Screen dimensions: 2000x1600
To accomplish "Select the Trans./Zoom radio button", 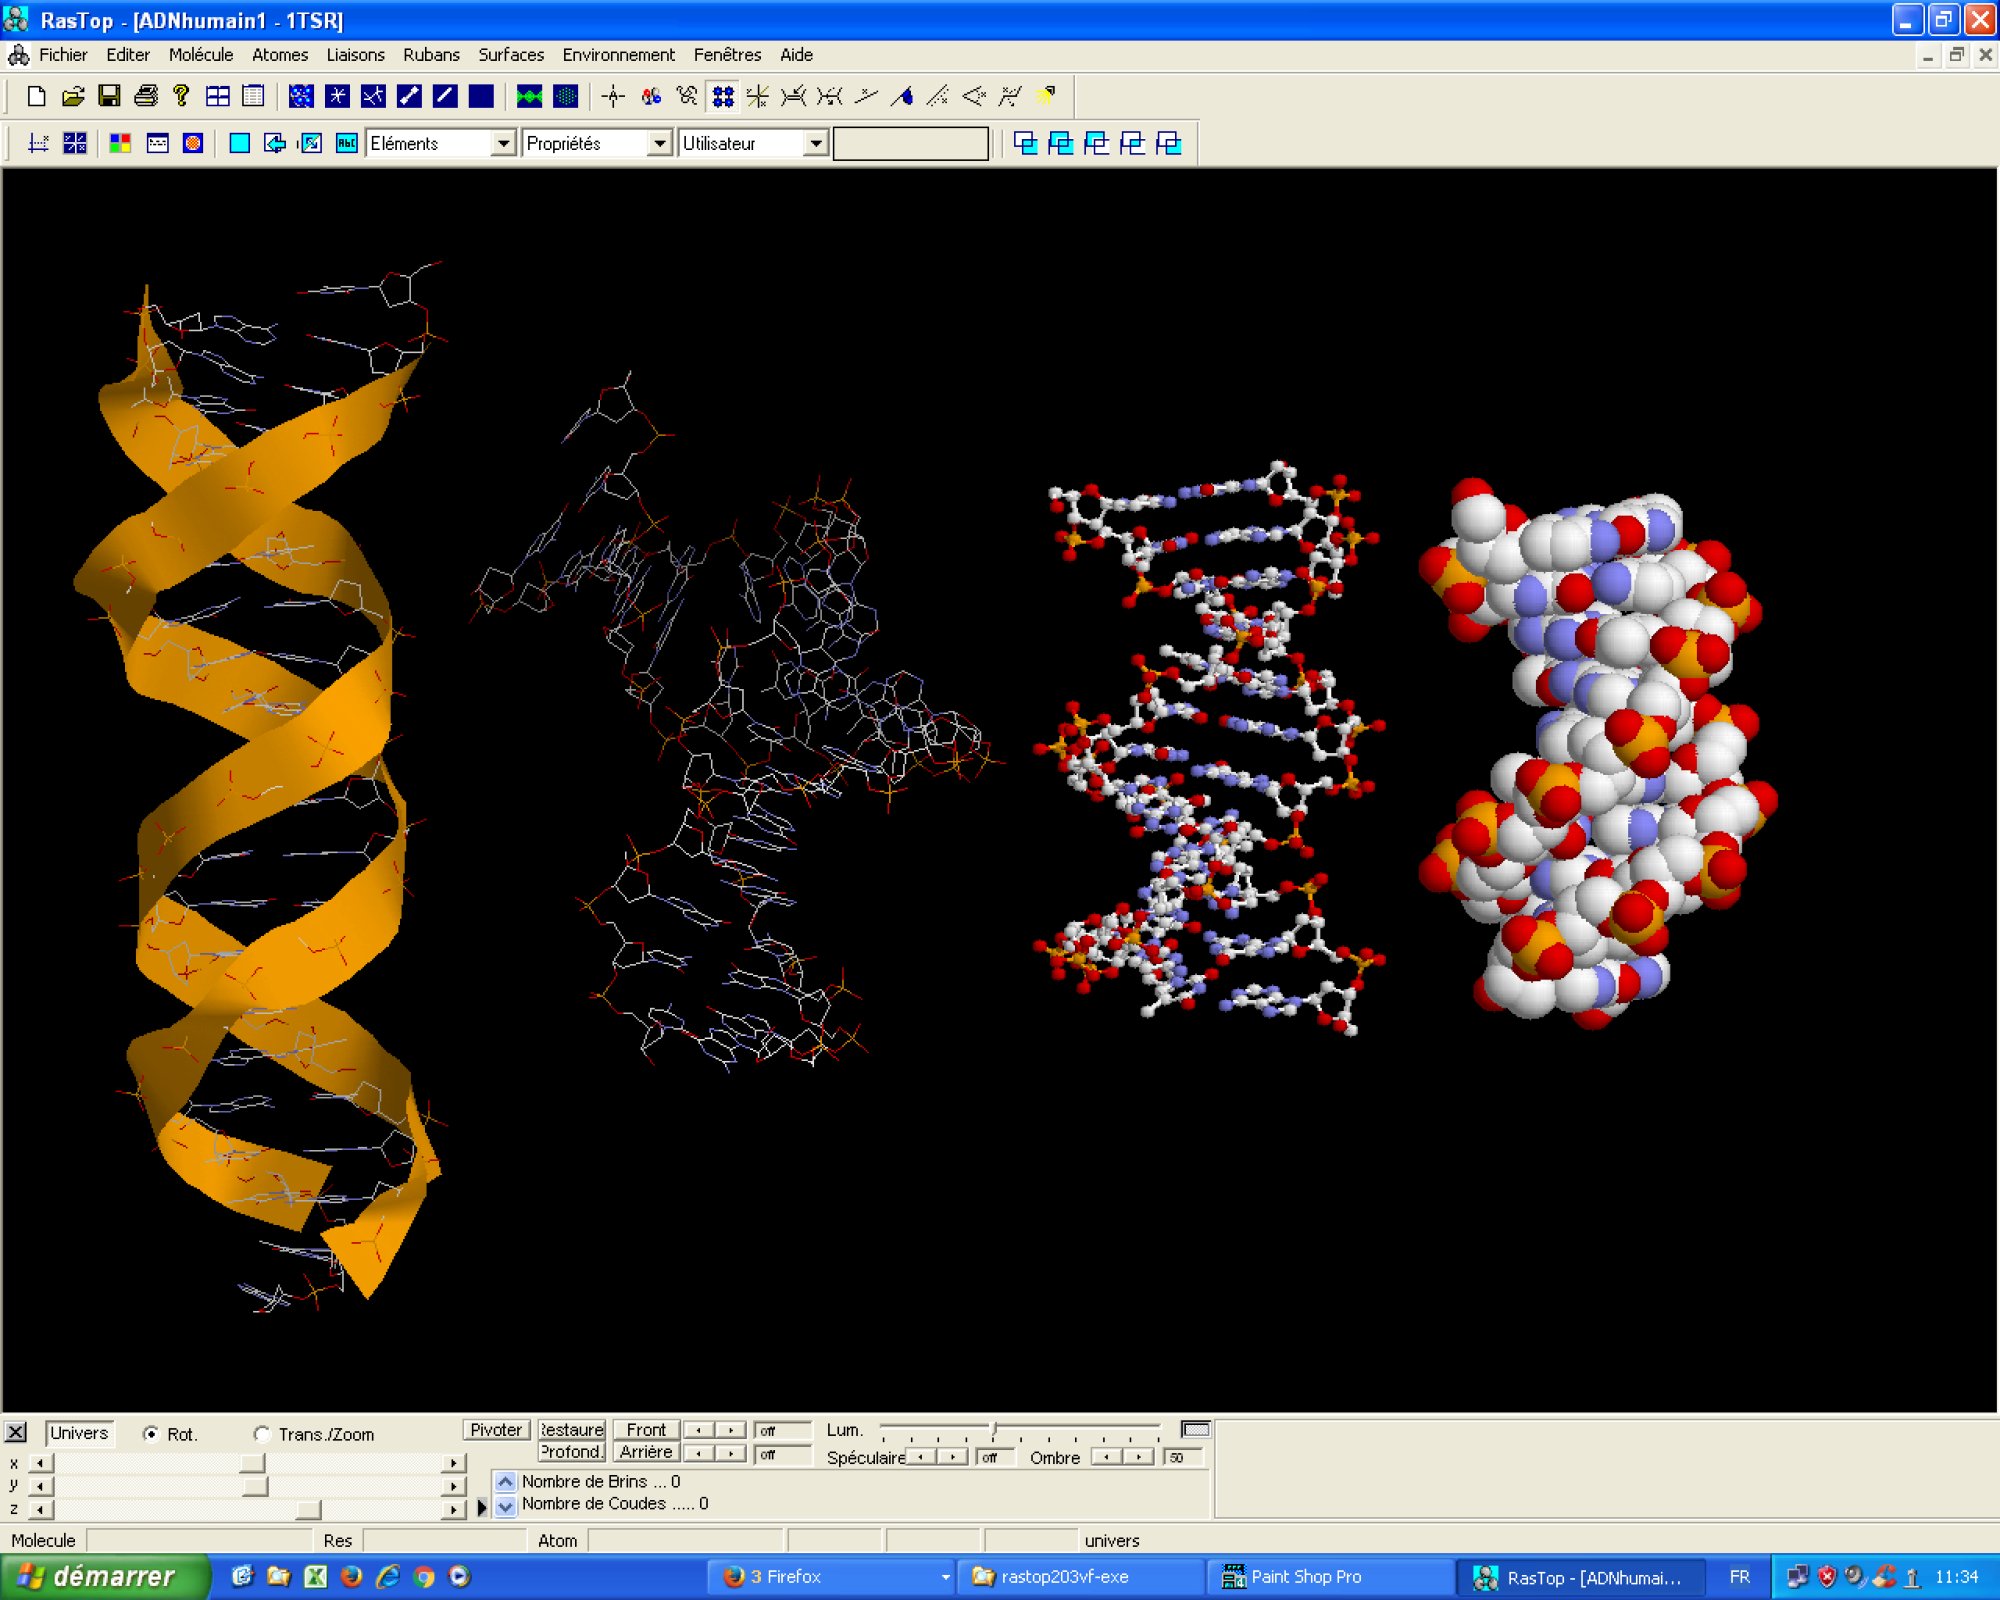I will 262,1434.
